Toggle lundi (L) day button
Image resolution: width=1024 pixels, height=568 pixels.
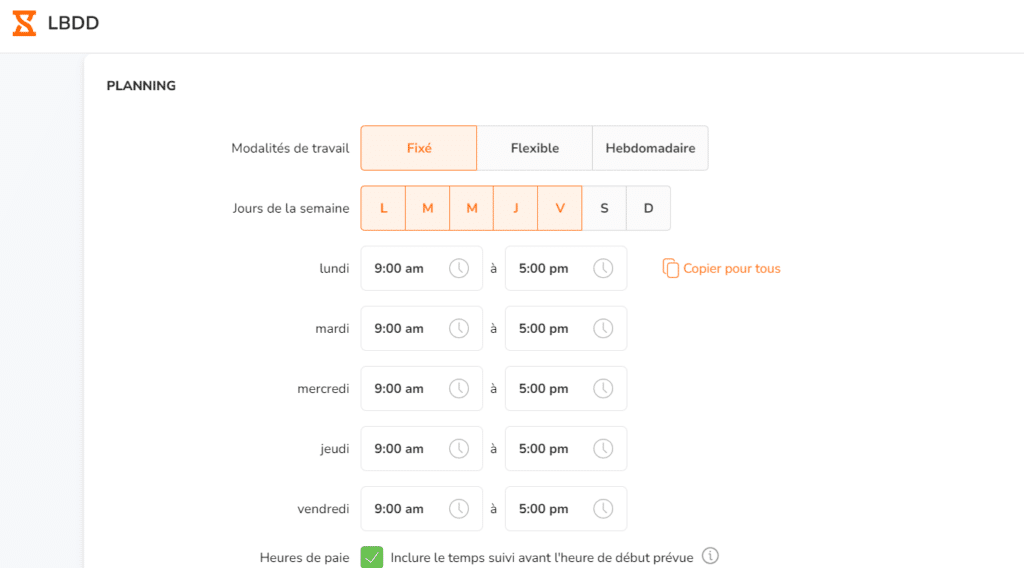click(x=383, y=208)
